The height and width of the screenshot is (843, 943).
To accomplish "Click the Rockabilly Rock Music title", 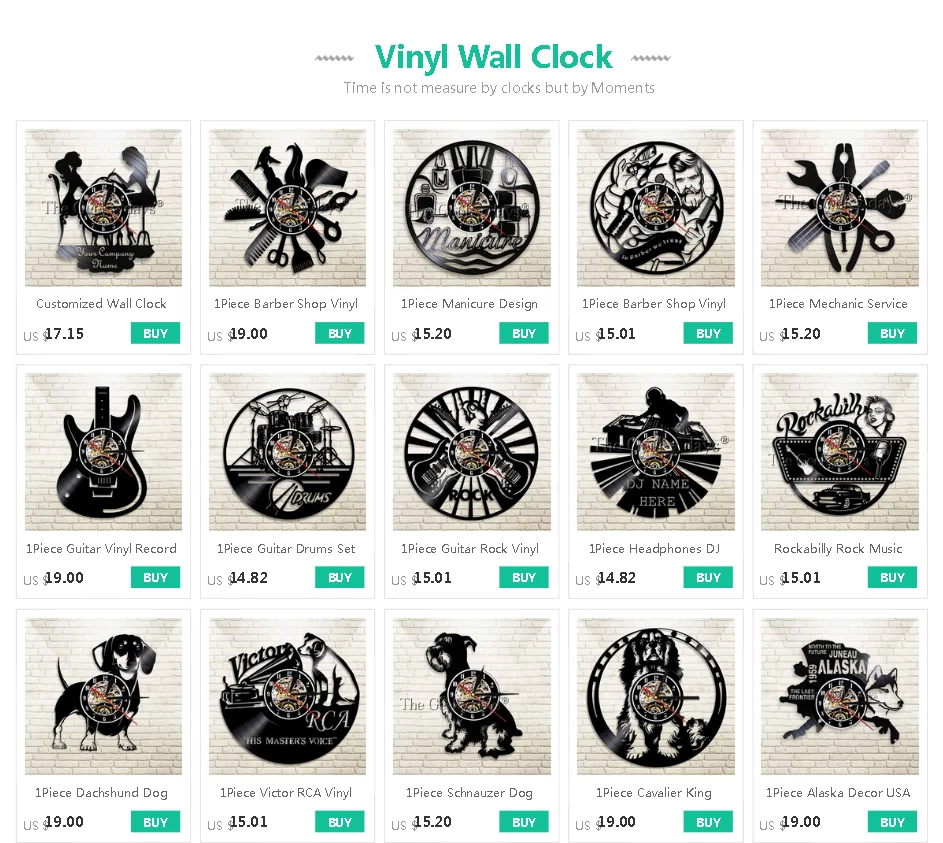I will pyautogui.click(x=838, y=548).
